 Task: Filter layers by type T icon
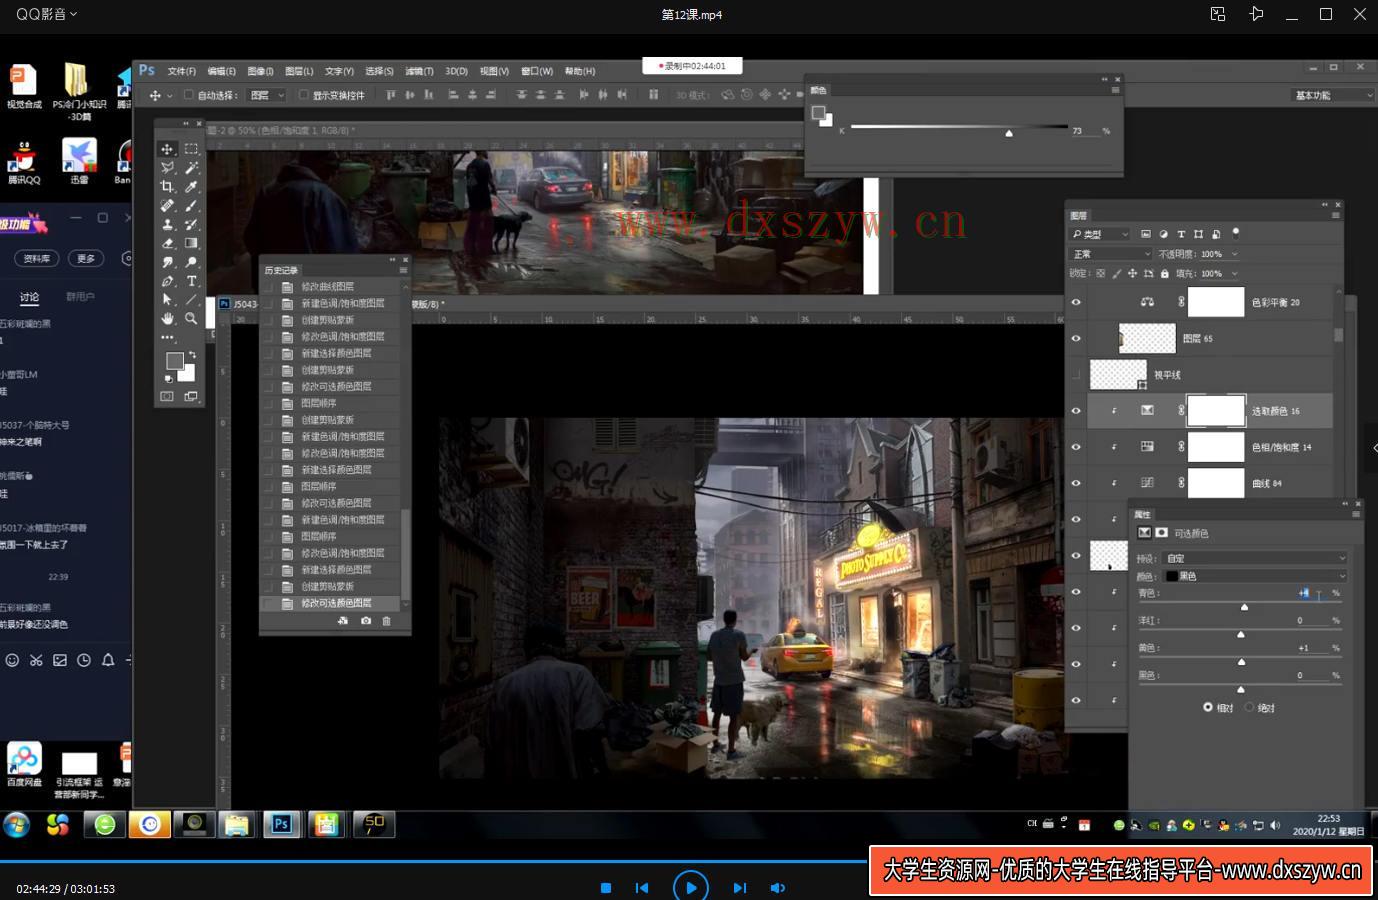pos(1181,234)
